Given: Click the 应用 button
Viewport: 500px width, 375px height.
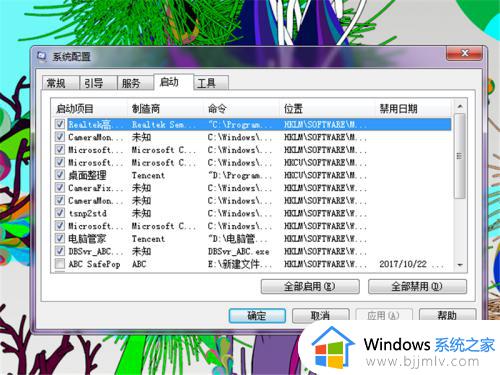Looking at the screenshot, I should pos(384,315).
